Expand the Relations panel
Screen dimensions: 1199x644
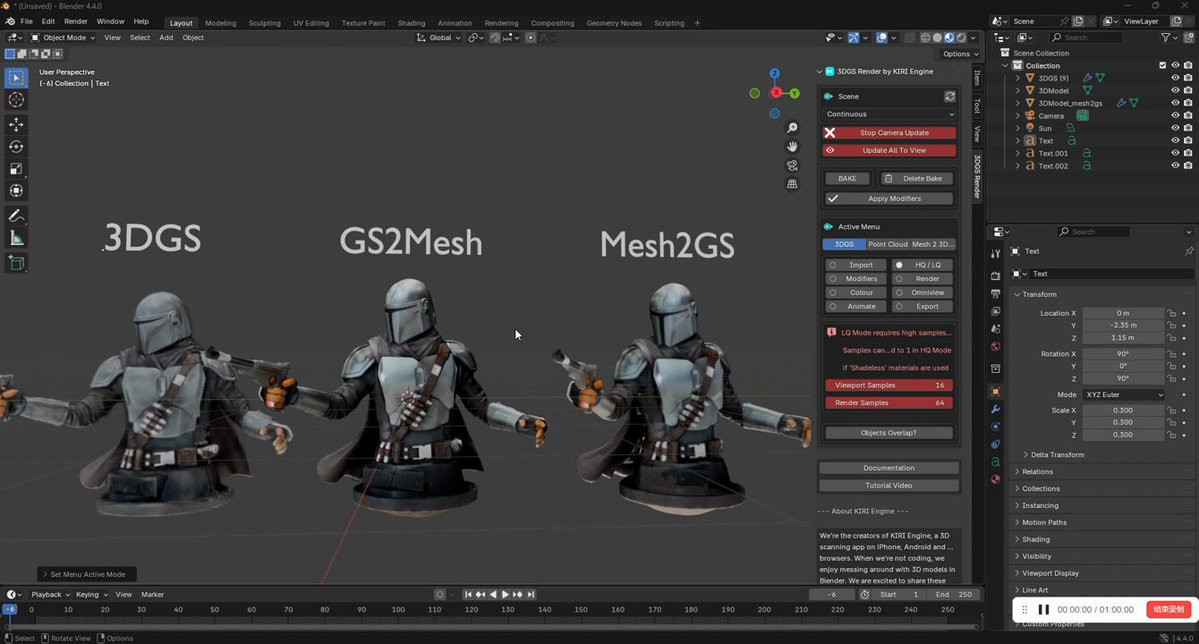1037,472
